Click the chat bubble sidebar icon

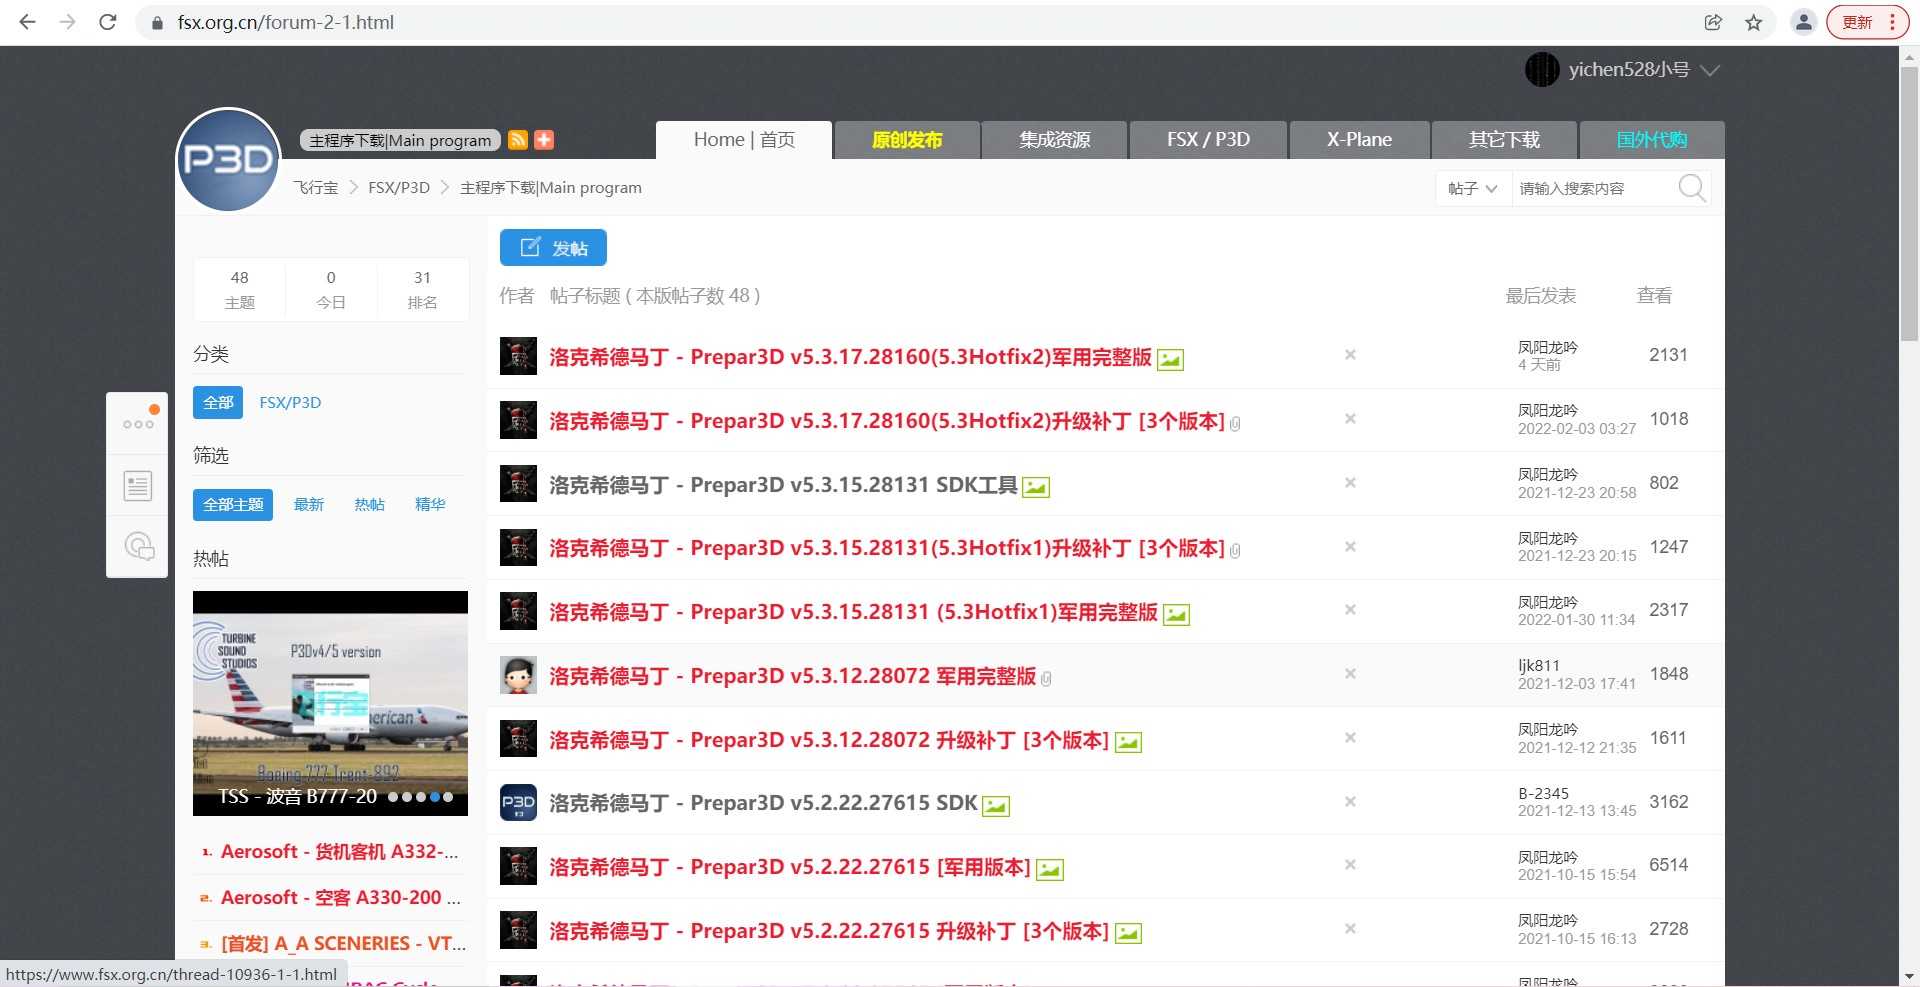click(x=139, y=546)
